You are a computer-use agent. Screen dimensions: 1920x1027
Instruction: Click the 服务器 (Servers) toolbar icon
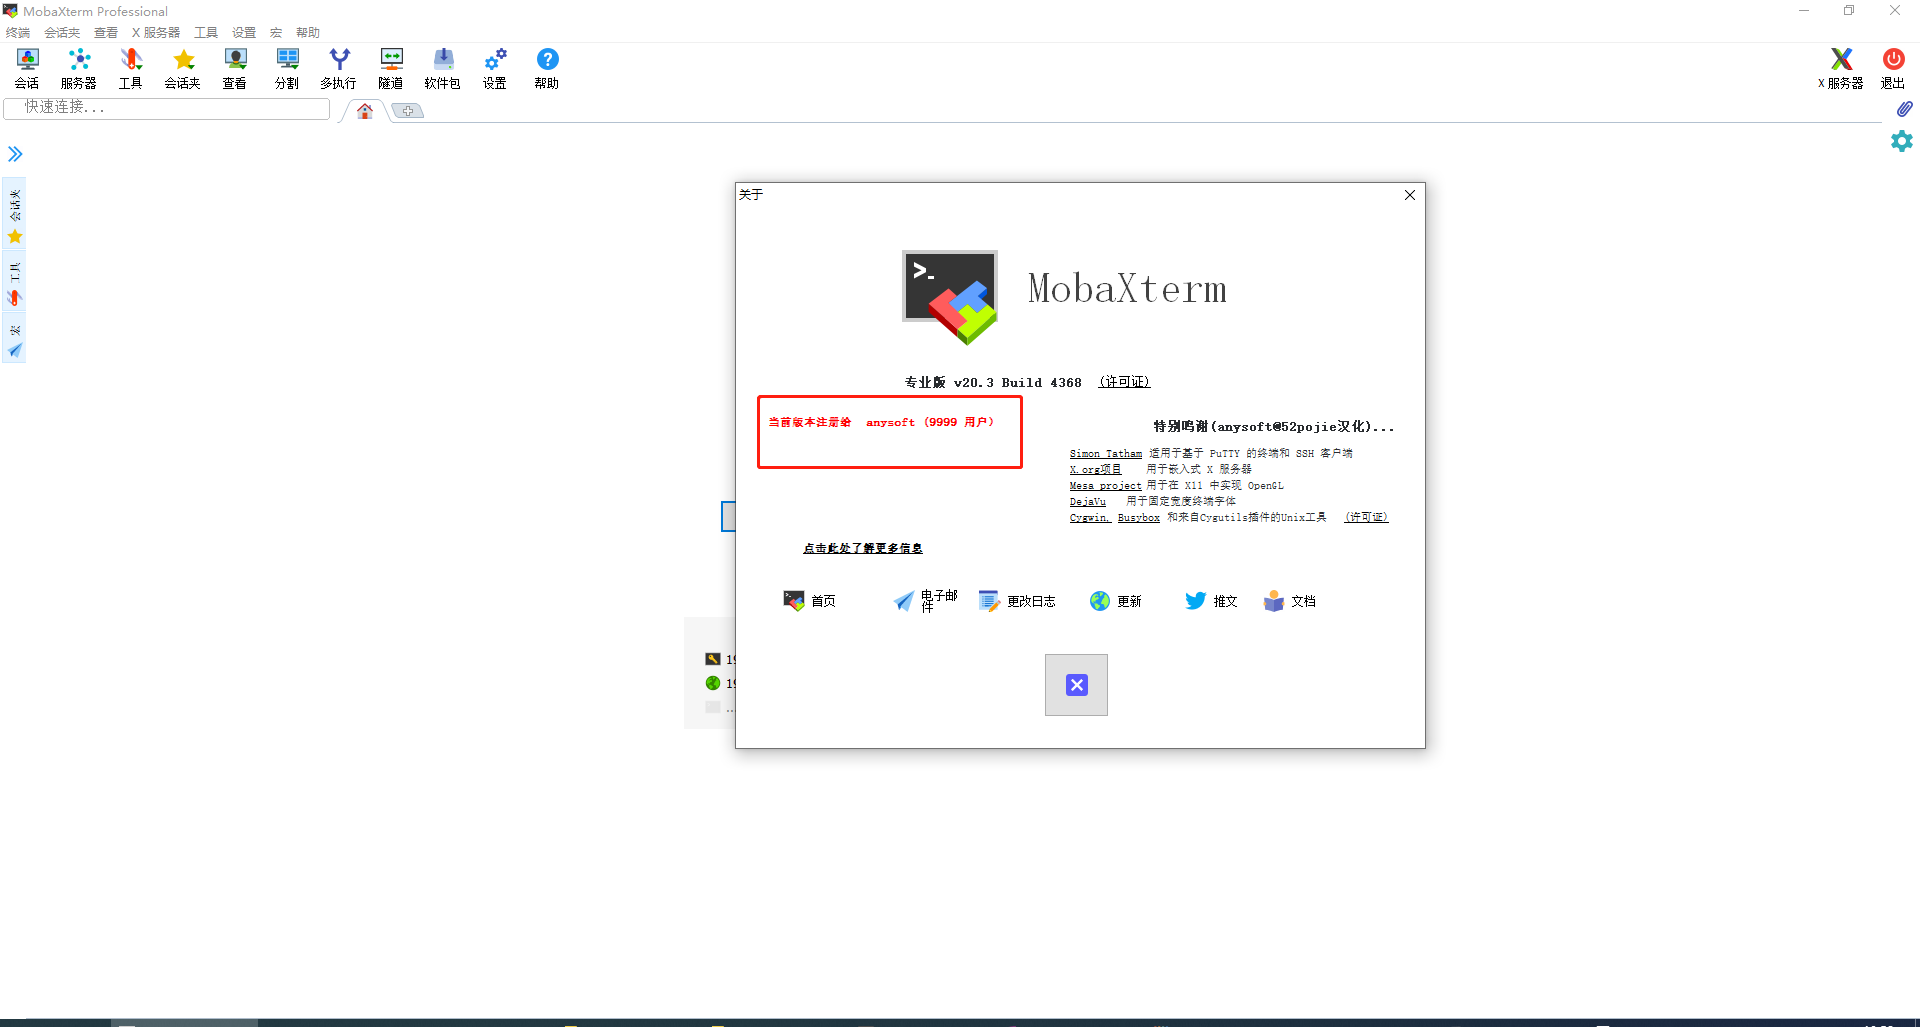[79, 68]
